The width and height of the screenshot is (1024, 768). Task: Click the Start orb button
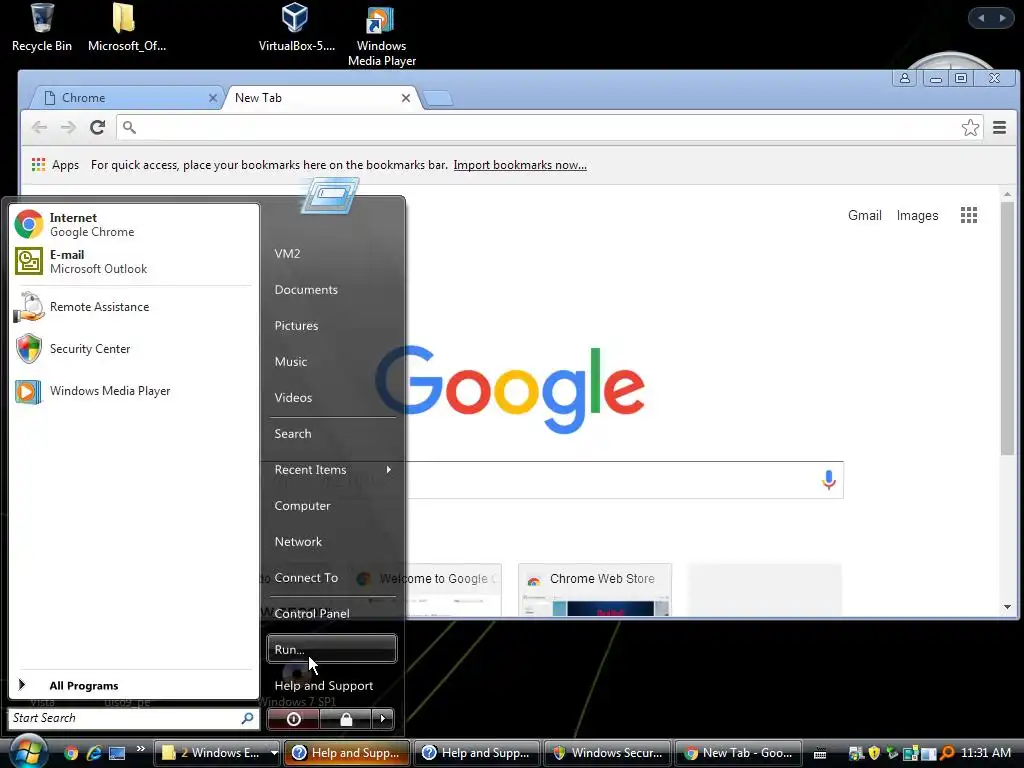pyautogui.click(x=27, y=752)
